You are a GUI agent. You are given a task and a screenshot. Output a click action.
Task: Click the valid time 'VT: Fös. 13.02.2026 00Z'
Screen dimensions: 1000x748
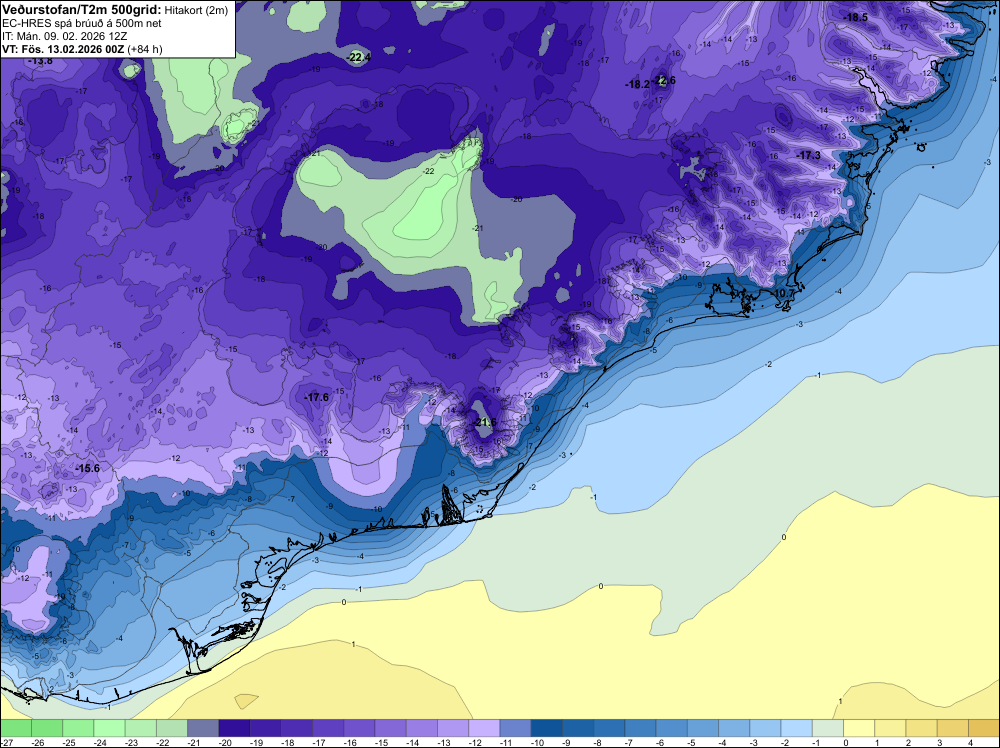(x=63, y=49)
